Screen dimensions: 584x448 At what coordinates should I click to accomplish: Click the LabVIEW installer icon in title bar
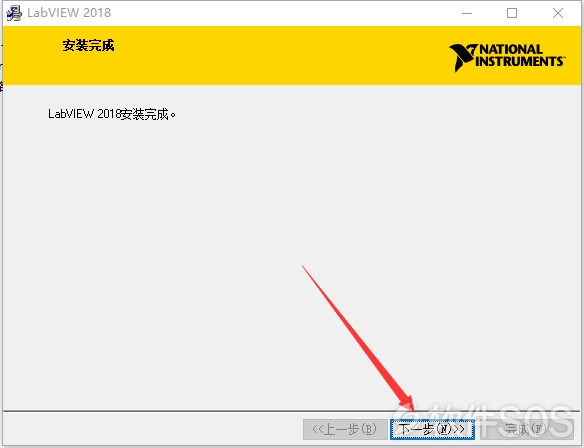(14, 13)
